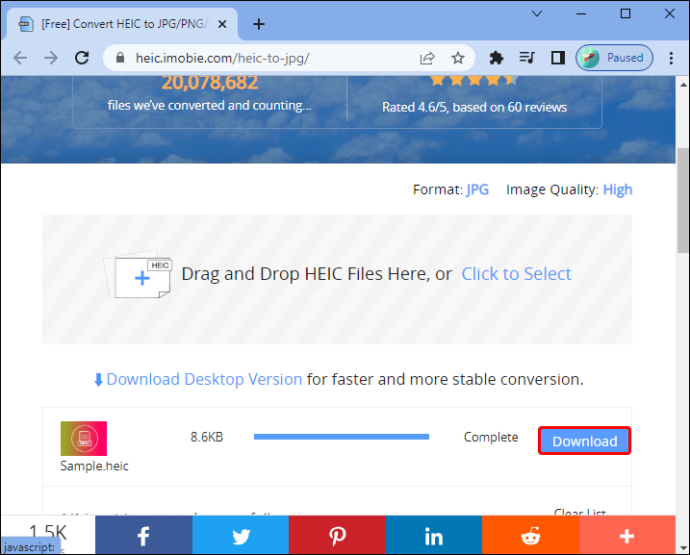Share on Facebook icon
This screenshot has width=690, height=555.
pos(143,536)
